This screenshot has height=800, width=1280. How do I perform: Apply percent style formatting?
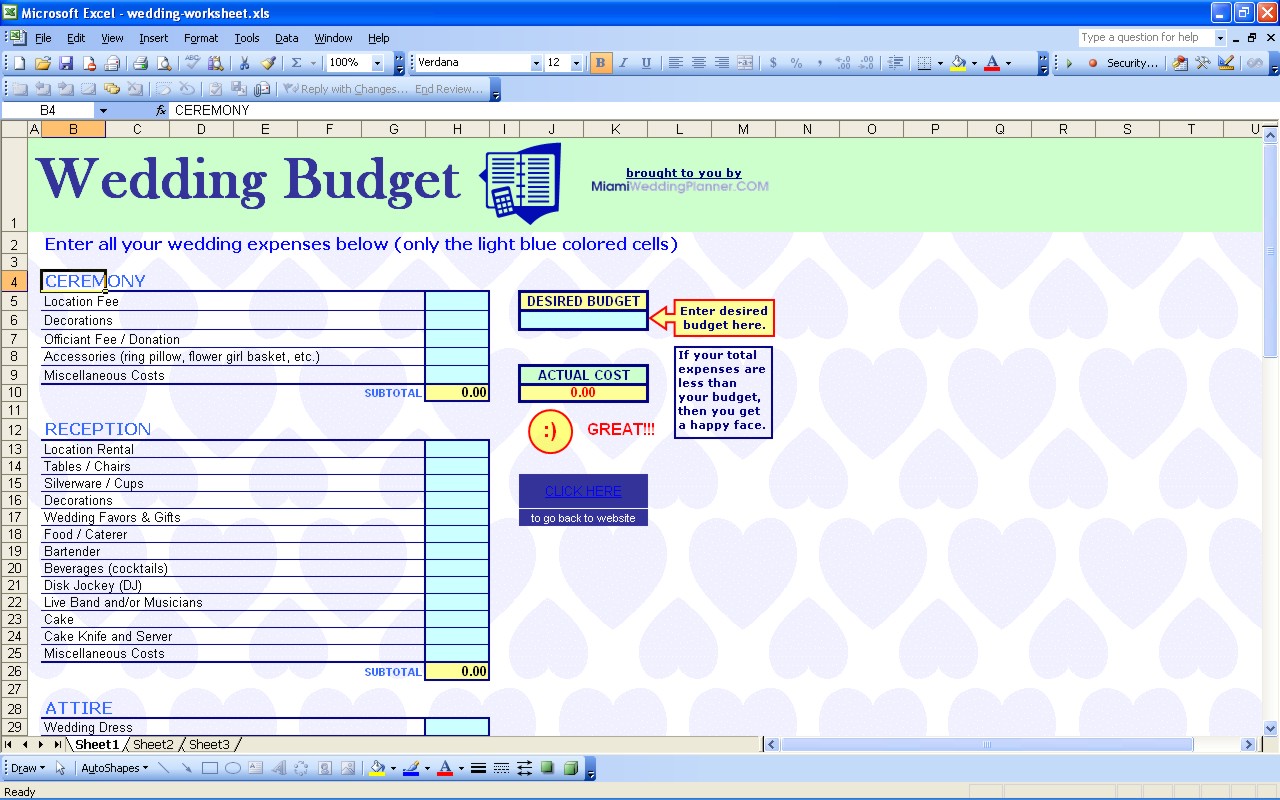tap(796, 63)
